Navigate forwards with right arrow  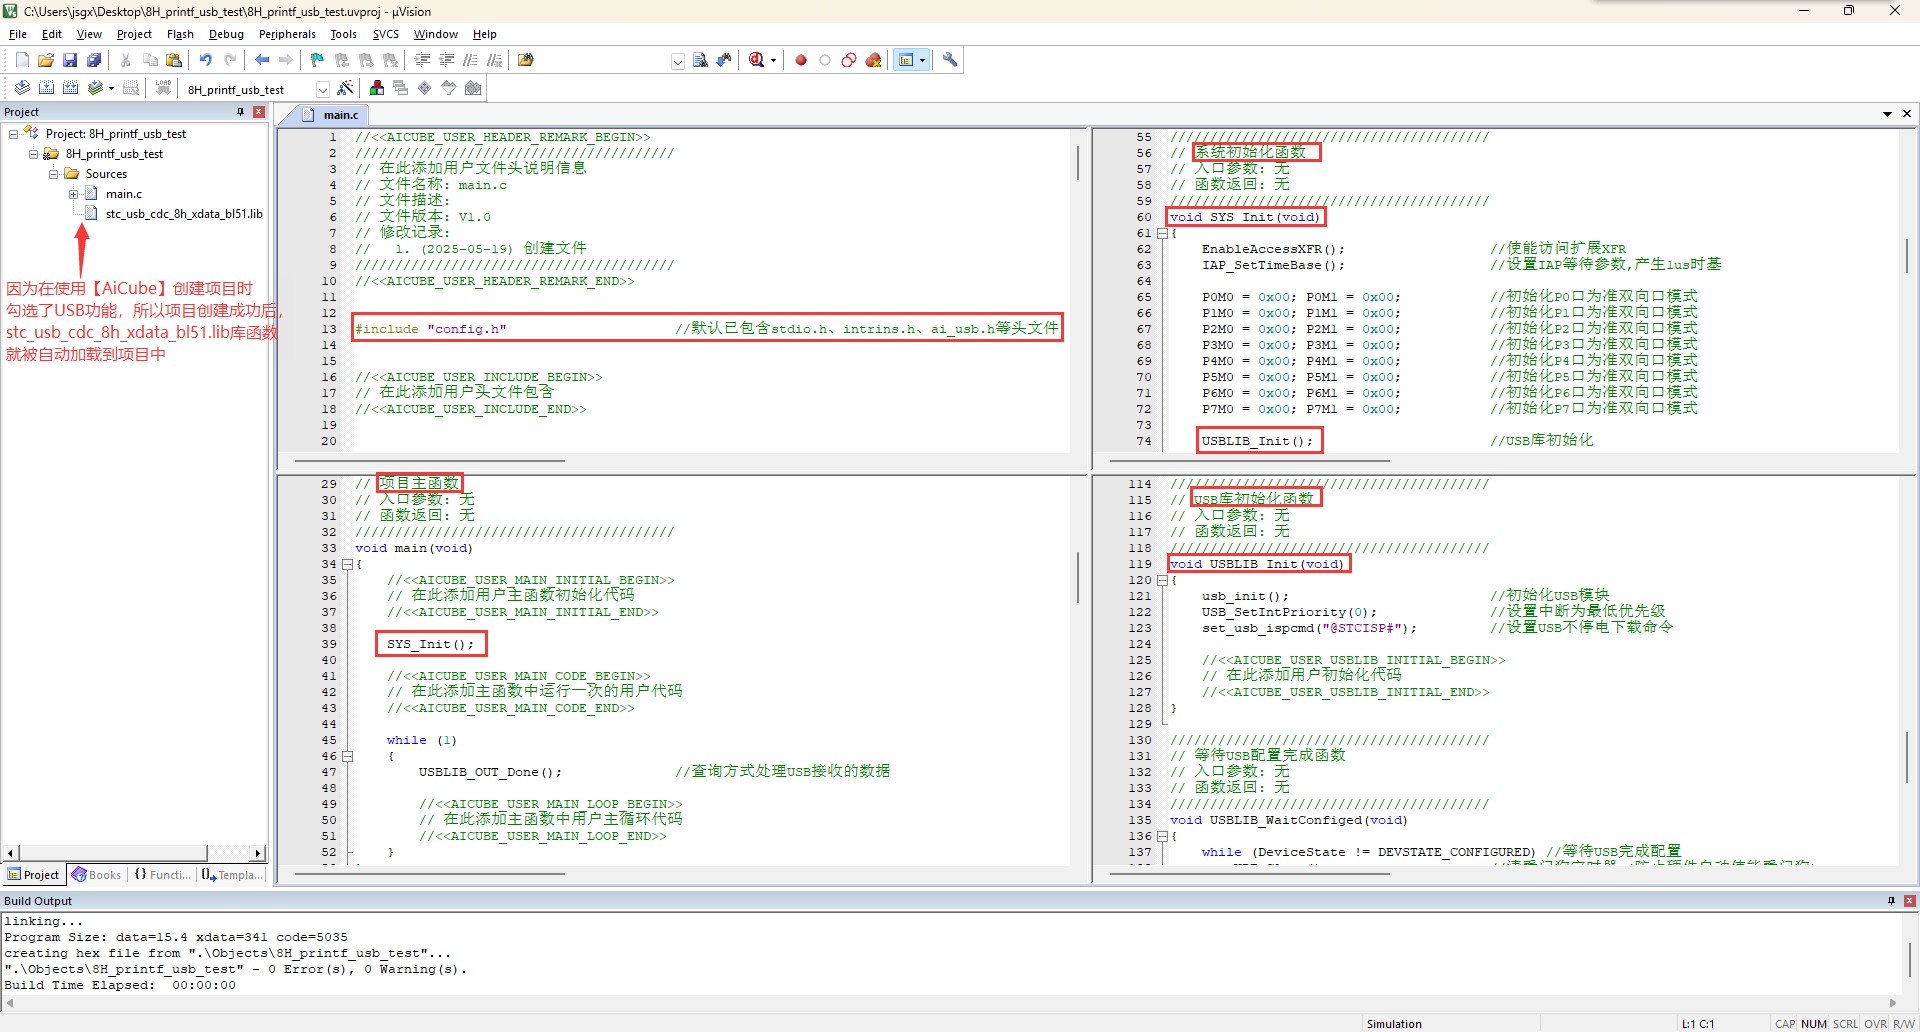click(x=286, y=60)
